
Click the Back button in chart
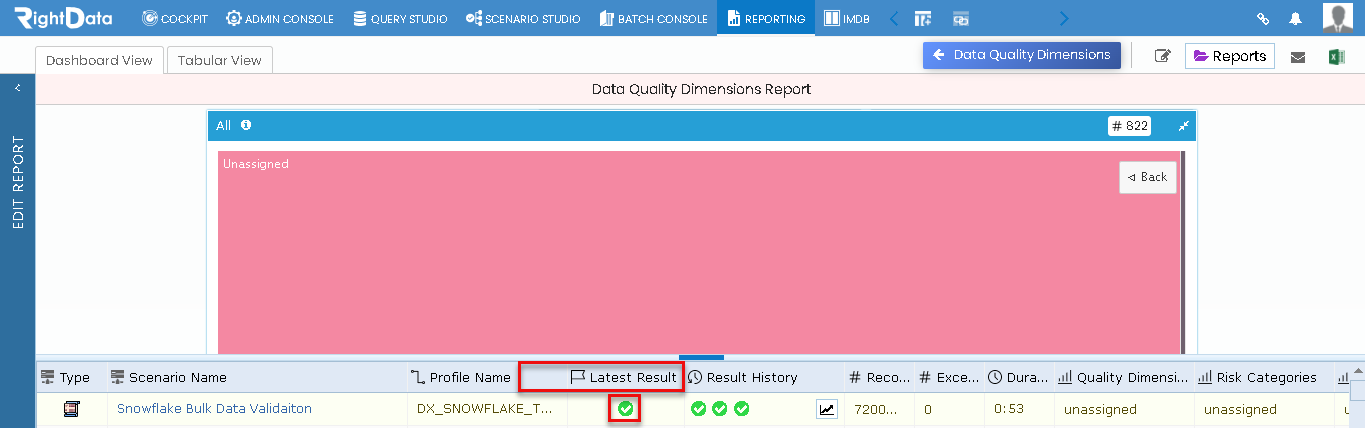(x=1147, y=177)
